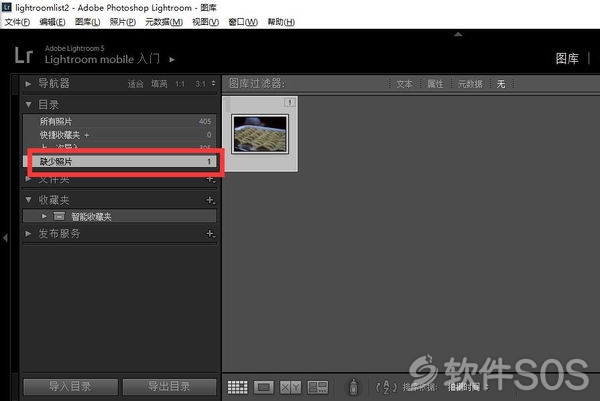
Task: Click the 导入目录 button
Action: pos(70,387)
